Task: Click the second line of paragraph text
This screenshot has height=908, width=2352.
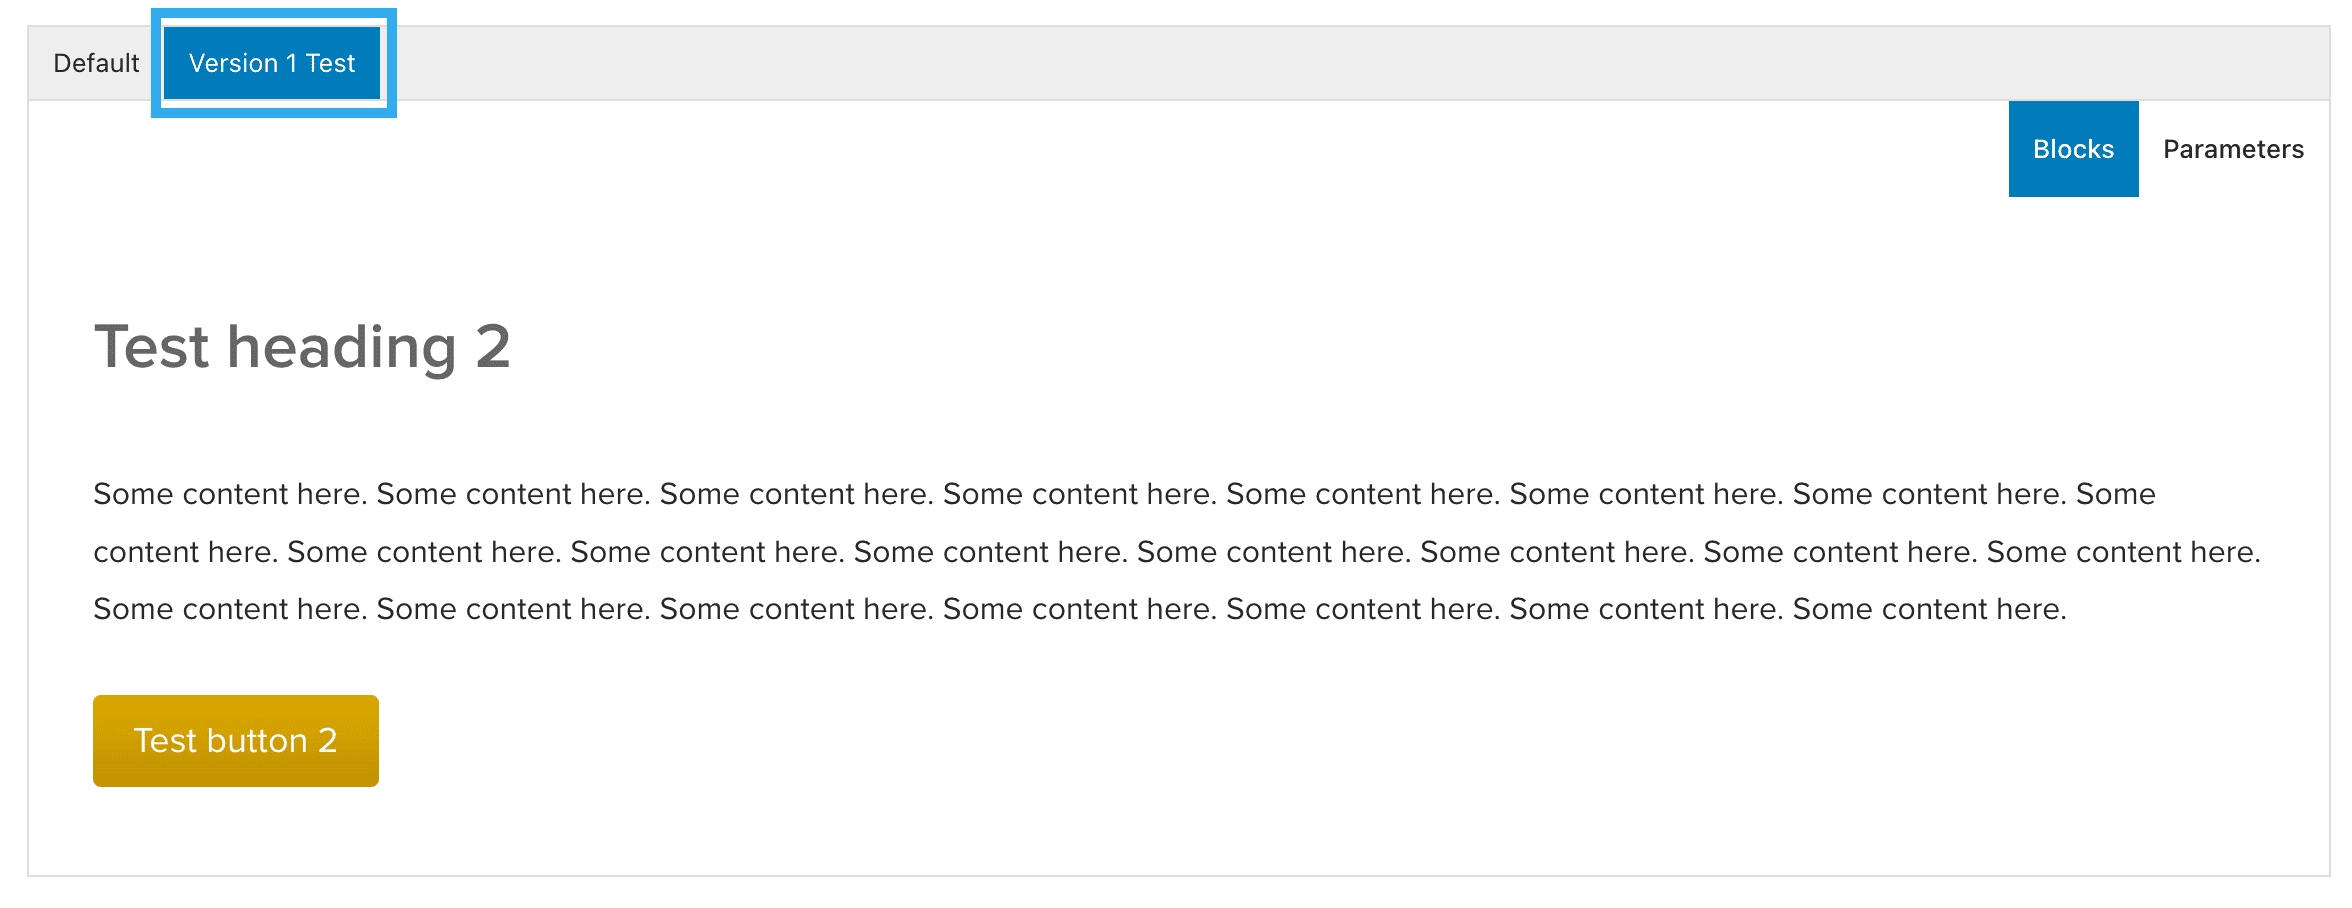Action: [x=1176, y=552]
